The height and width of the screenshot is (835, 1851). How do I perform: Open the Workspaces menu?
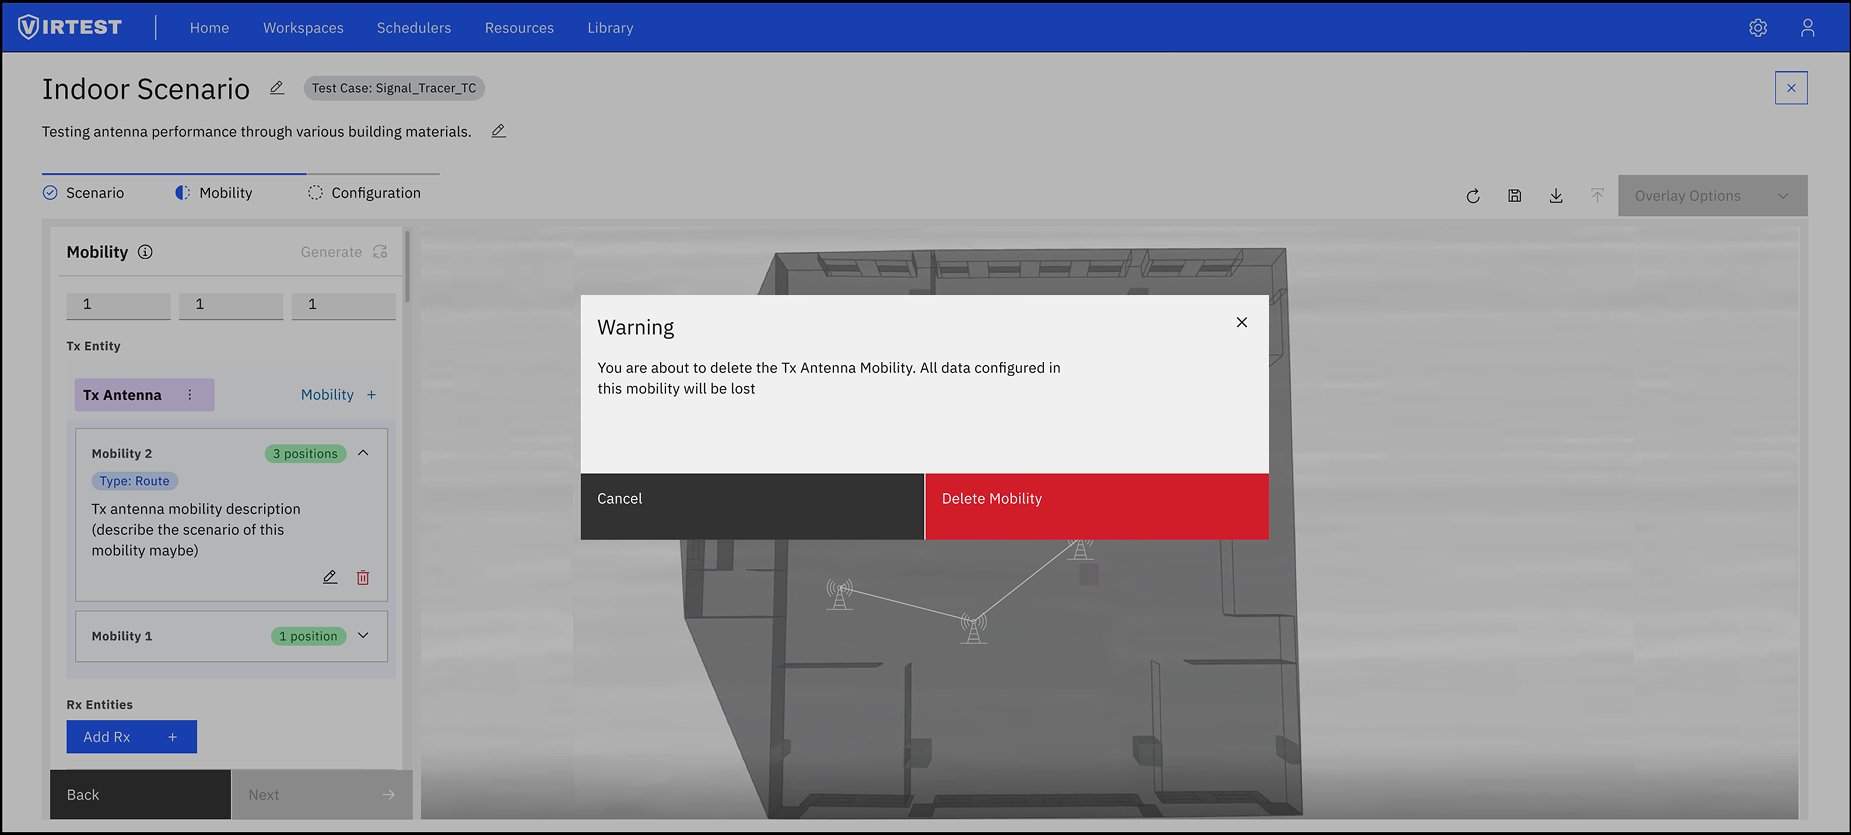pos(303,28)
